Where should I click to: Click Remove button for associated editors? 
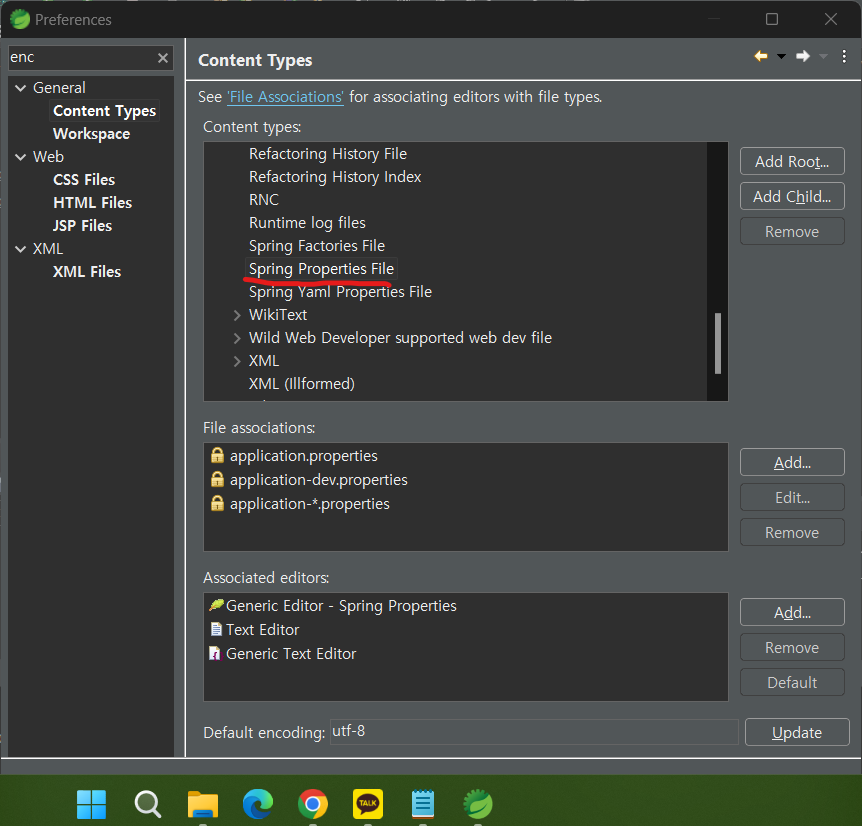[x=792, y=648]
